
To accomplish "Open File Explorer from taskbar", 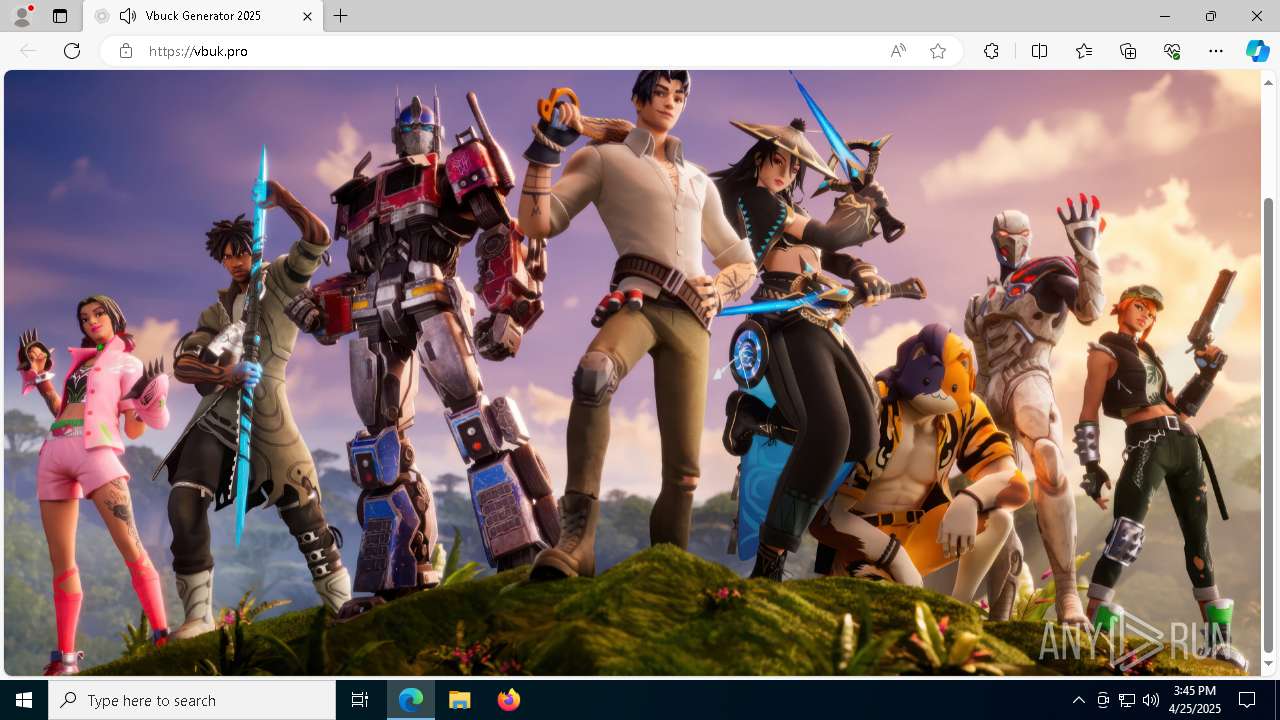I will (460, 700).
